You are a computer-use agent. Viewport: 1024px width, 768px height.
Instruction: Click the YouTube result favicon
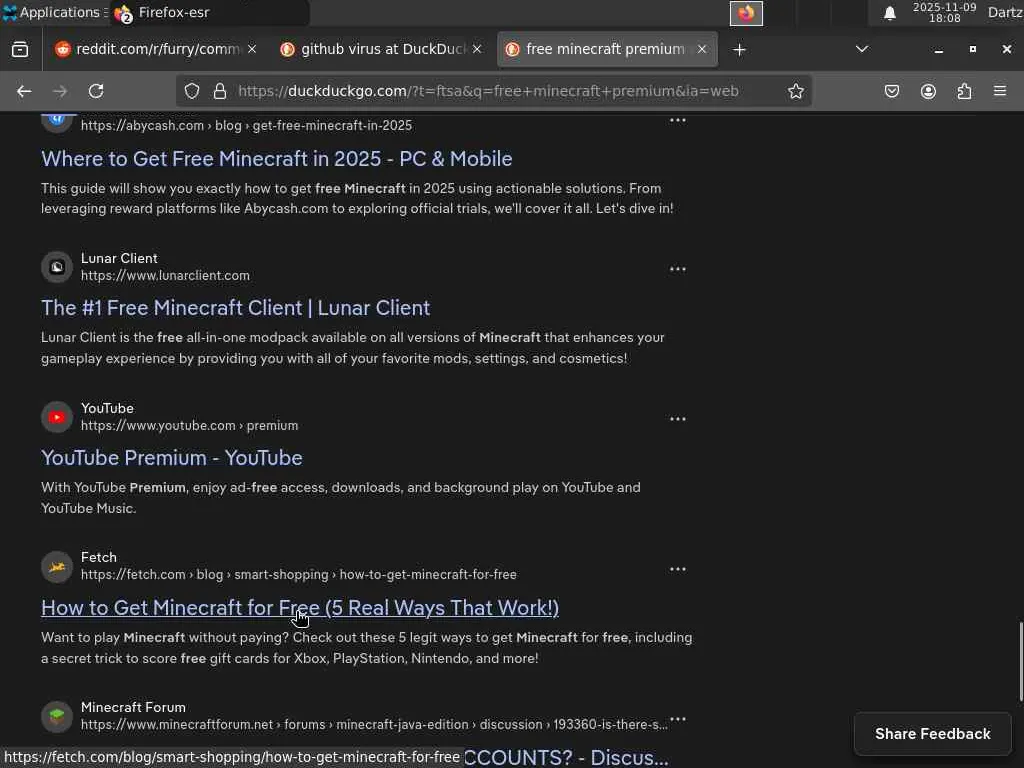(x=57, y=417)
